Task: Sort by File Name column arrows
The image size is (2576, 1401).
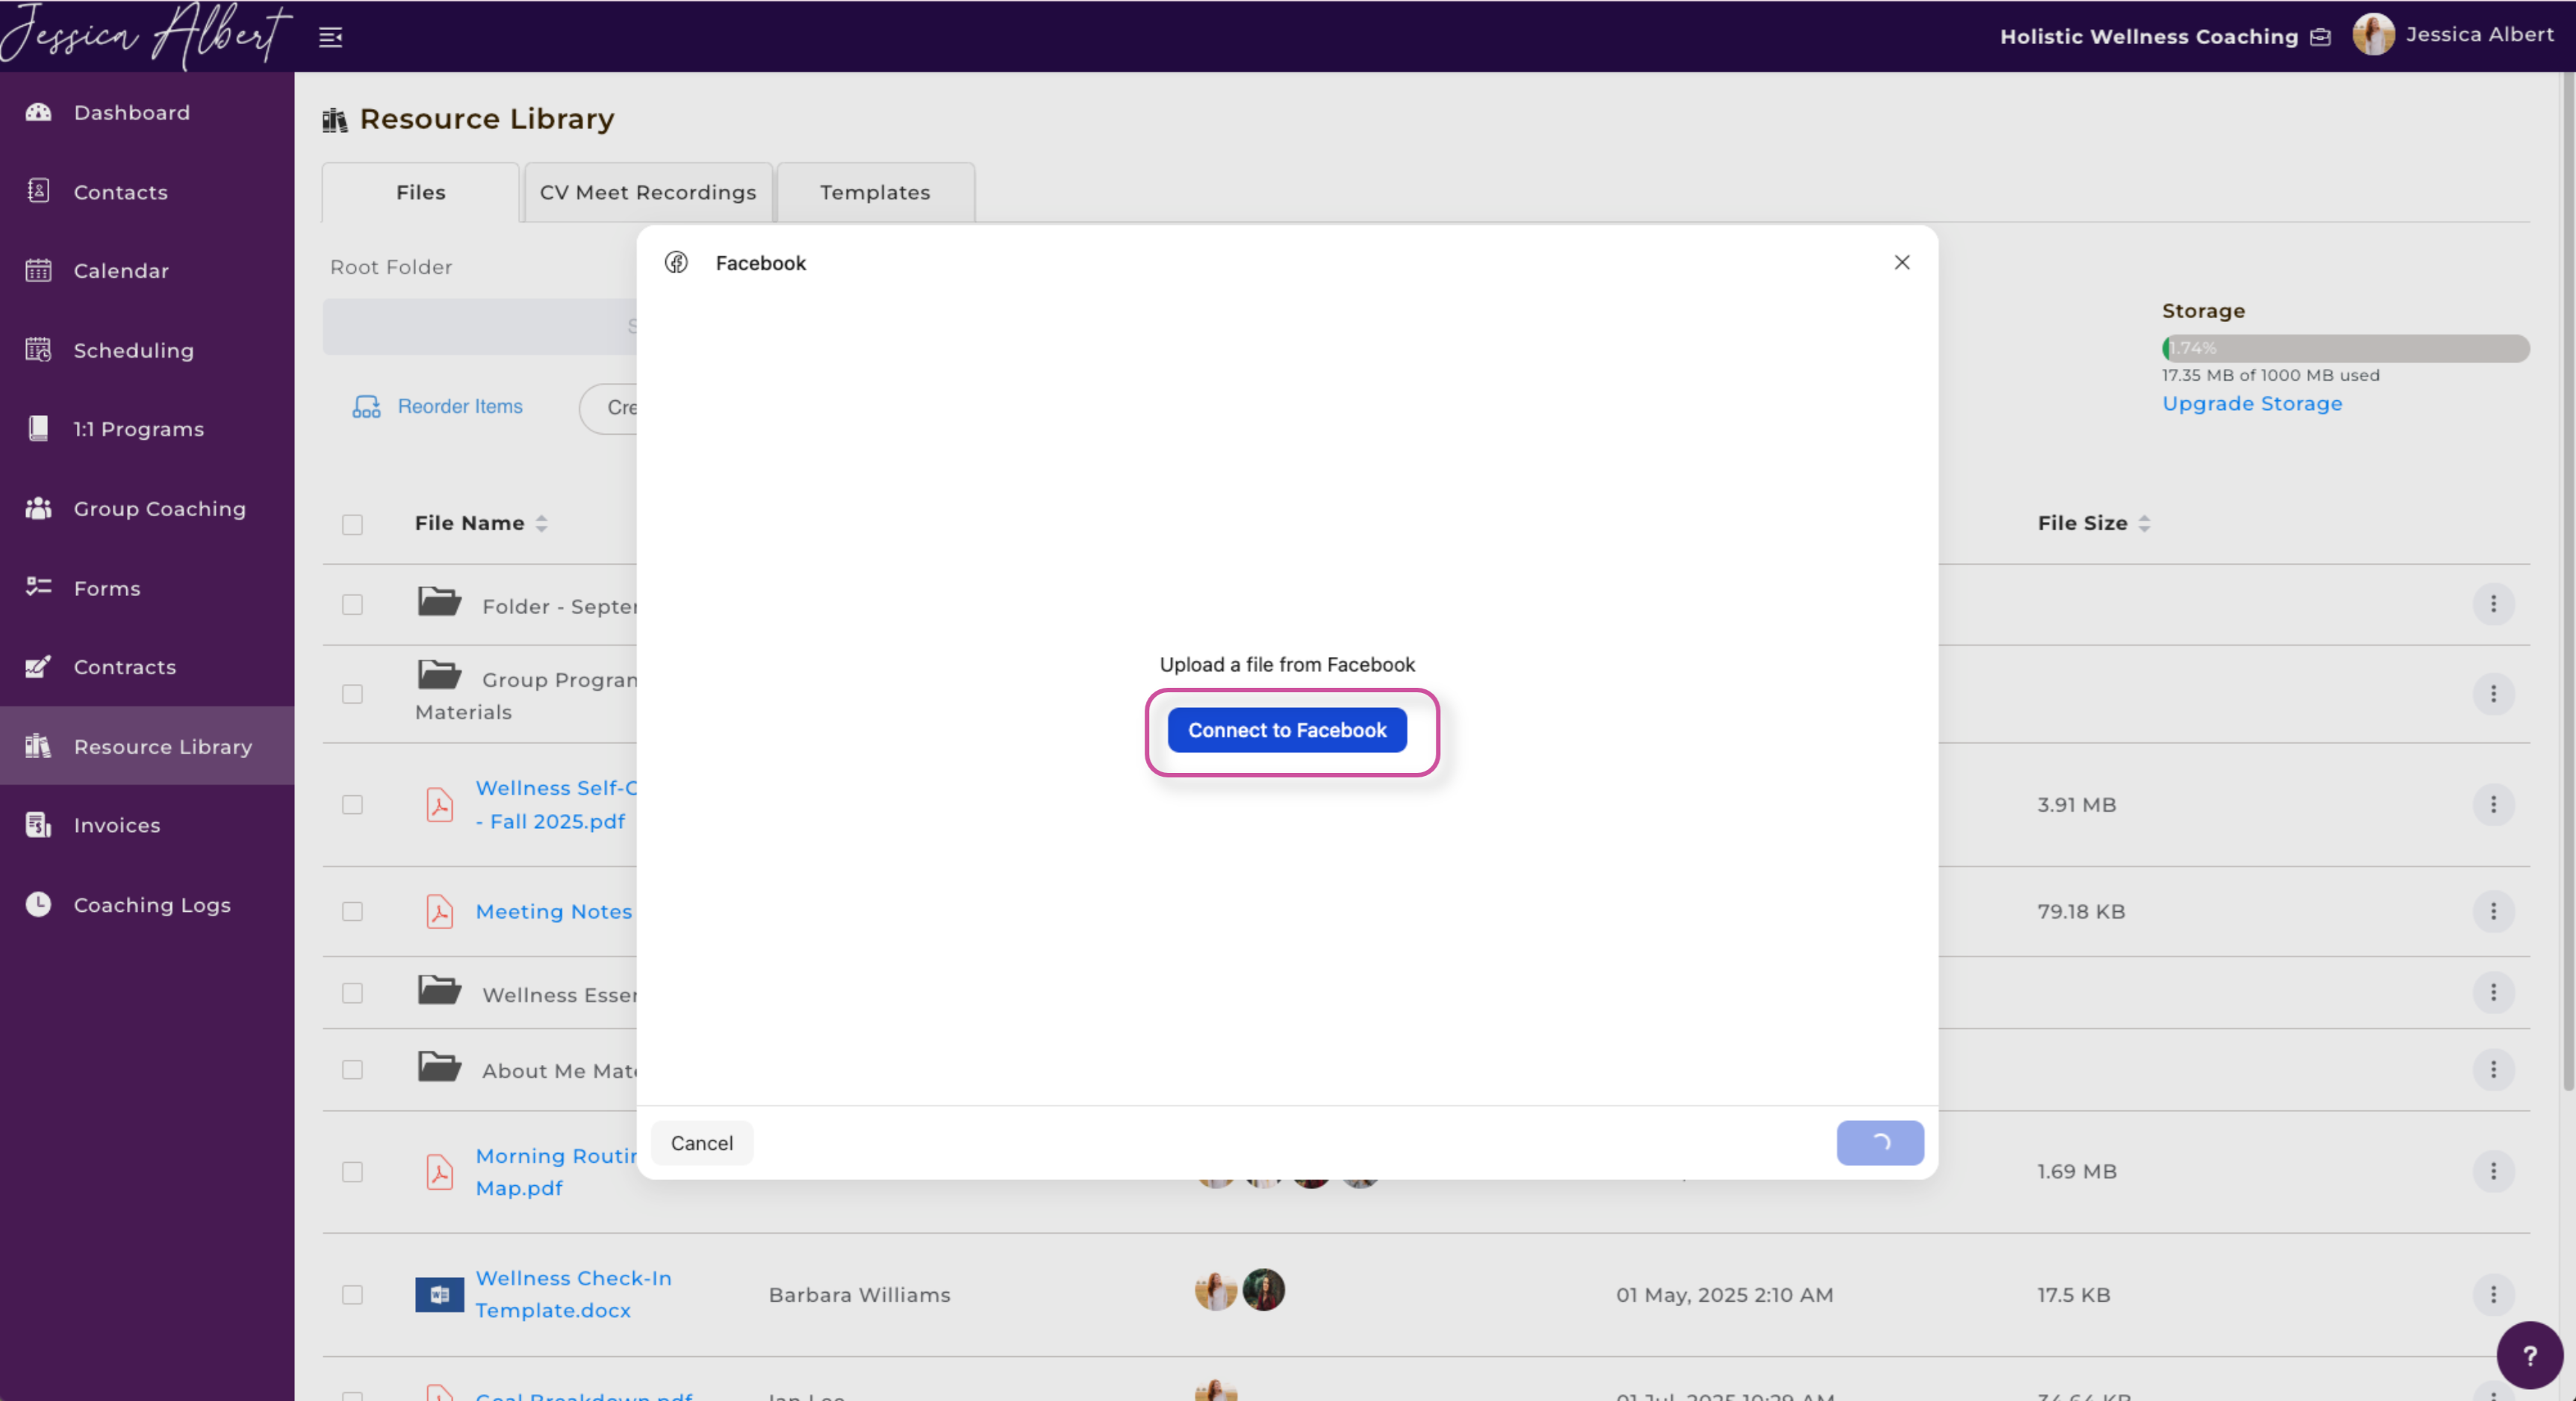Action: click(x=541, y=523)
